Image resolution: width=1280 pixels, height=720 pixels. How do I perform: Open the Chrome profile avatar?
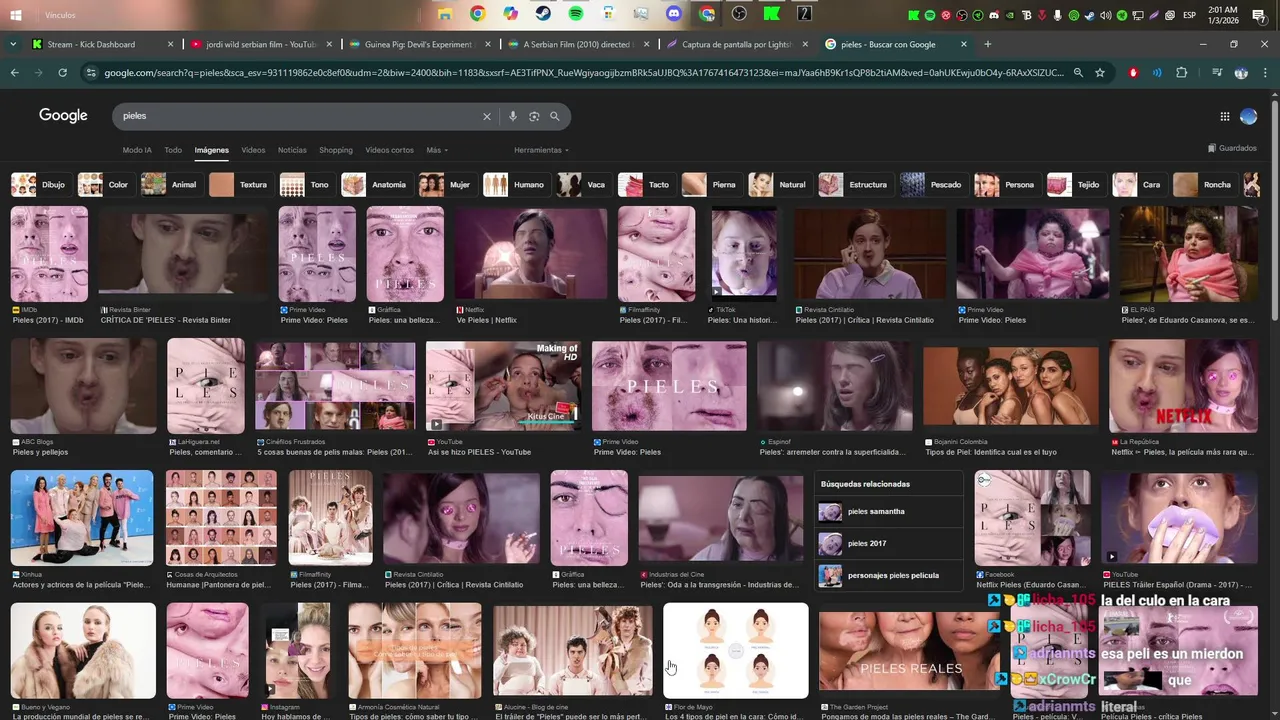coord(1241,73)
